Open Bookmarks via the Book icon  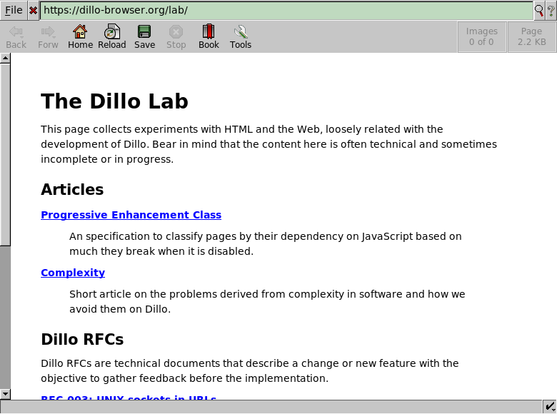(x=209, y=37)
